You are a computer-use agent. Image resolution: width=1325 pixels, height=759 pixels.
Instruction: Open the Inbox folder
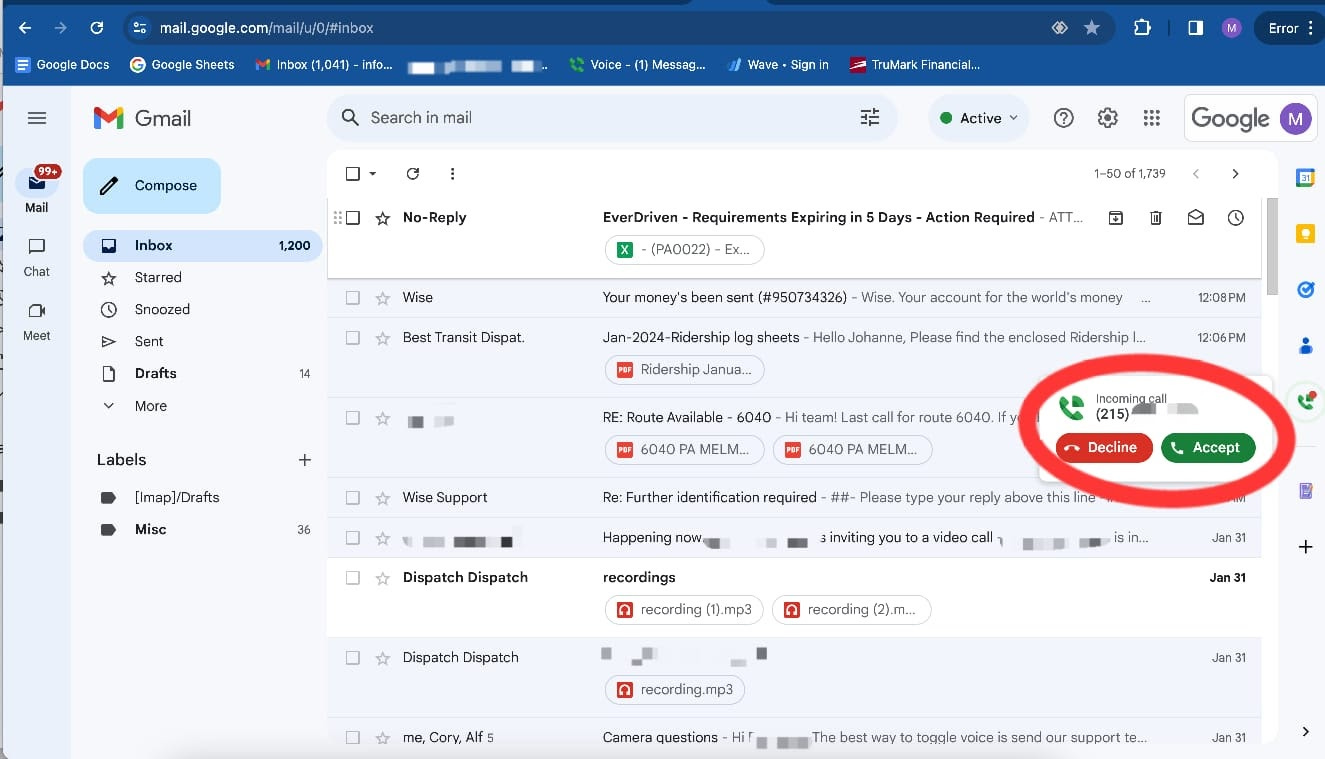(203, 246)
